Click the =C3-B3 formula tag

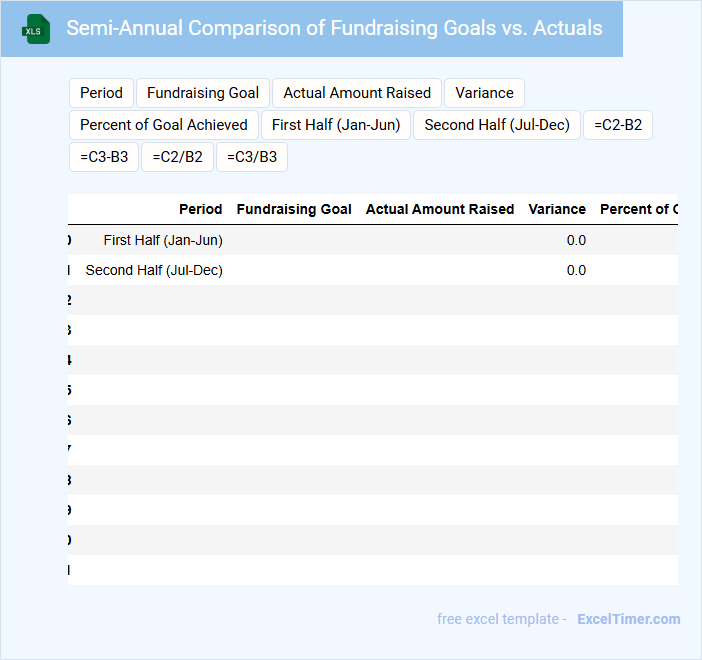(x=104, y=157)
